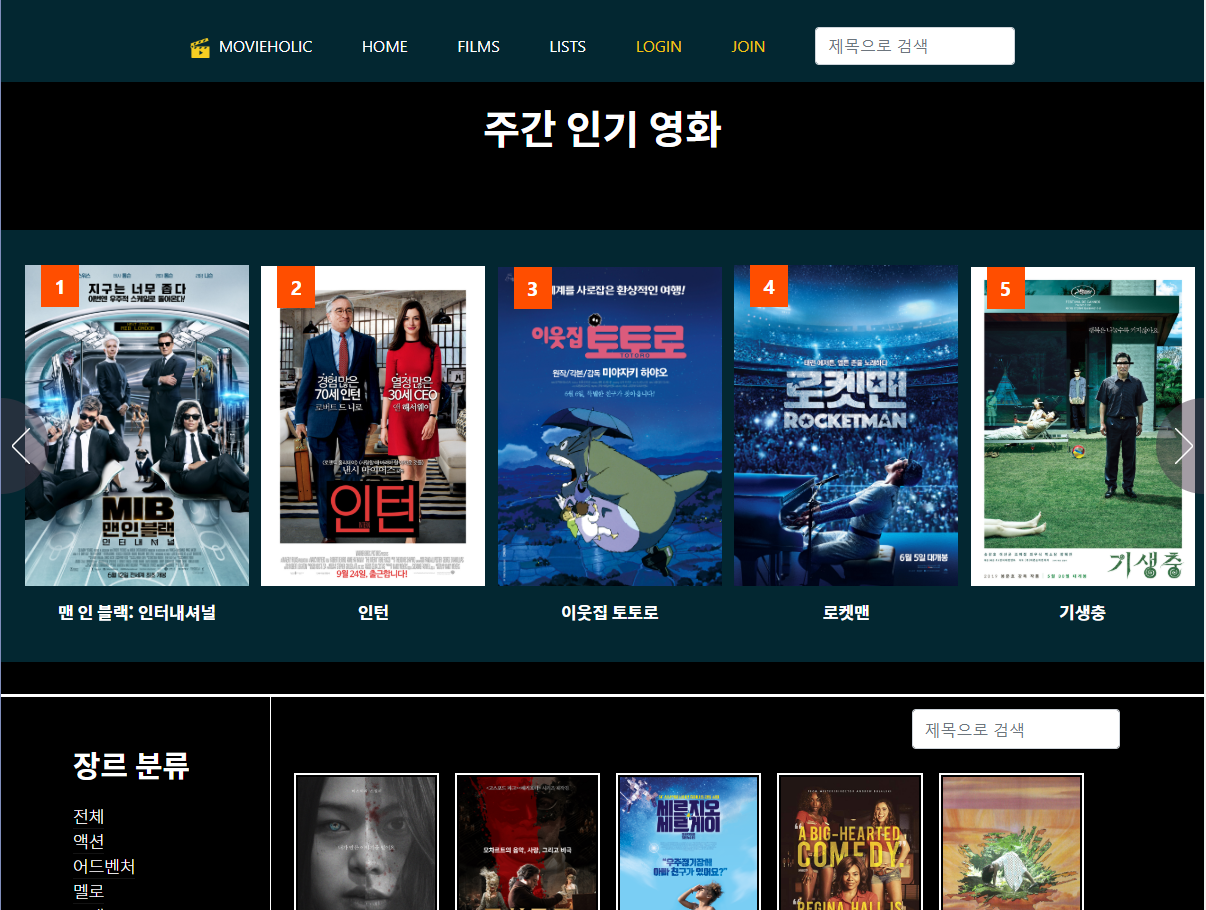Click the 로켓맨 title caption

[846, 613]
